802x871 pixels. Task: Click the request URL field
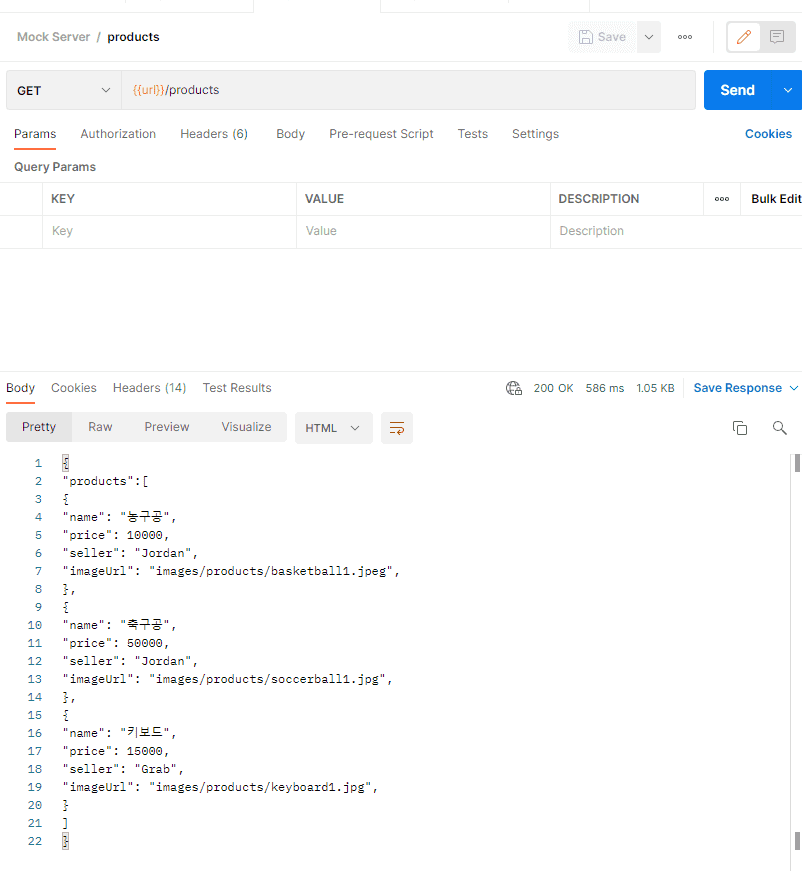(x=408, y=90)
